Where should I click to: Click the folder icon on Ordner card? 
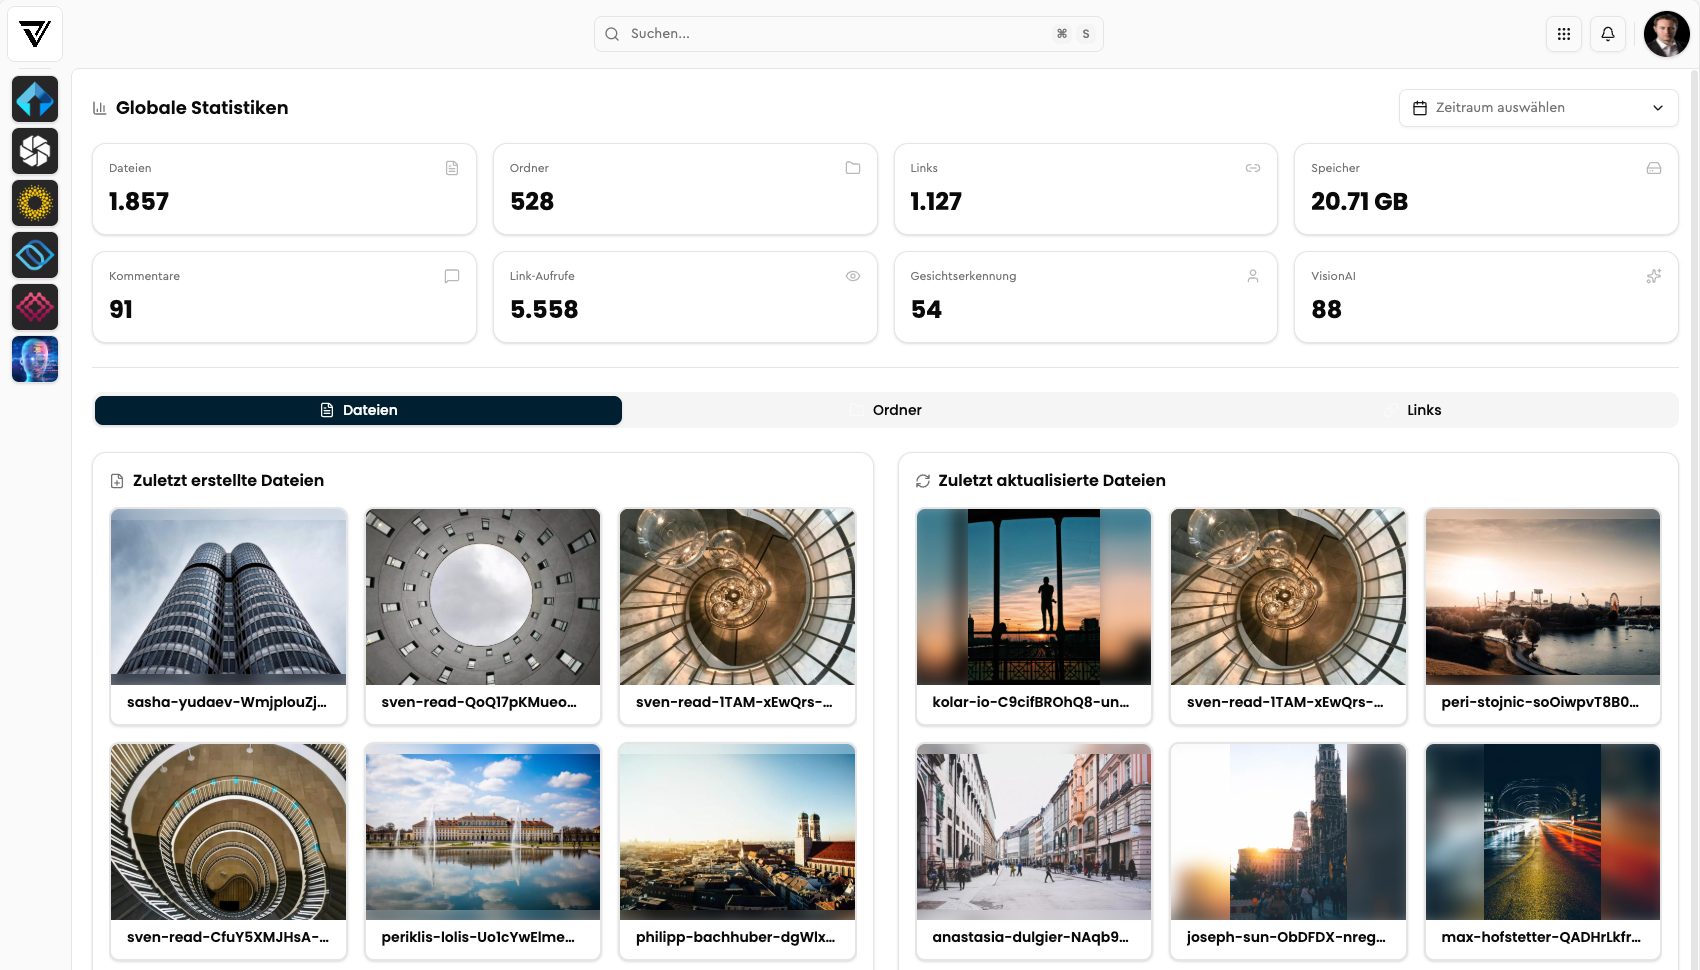click(853, 168)
